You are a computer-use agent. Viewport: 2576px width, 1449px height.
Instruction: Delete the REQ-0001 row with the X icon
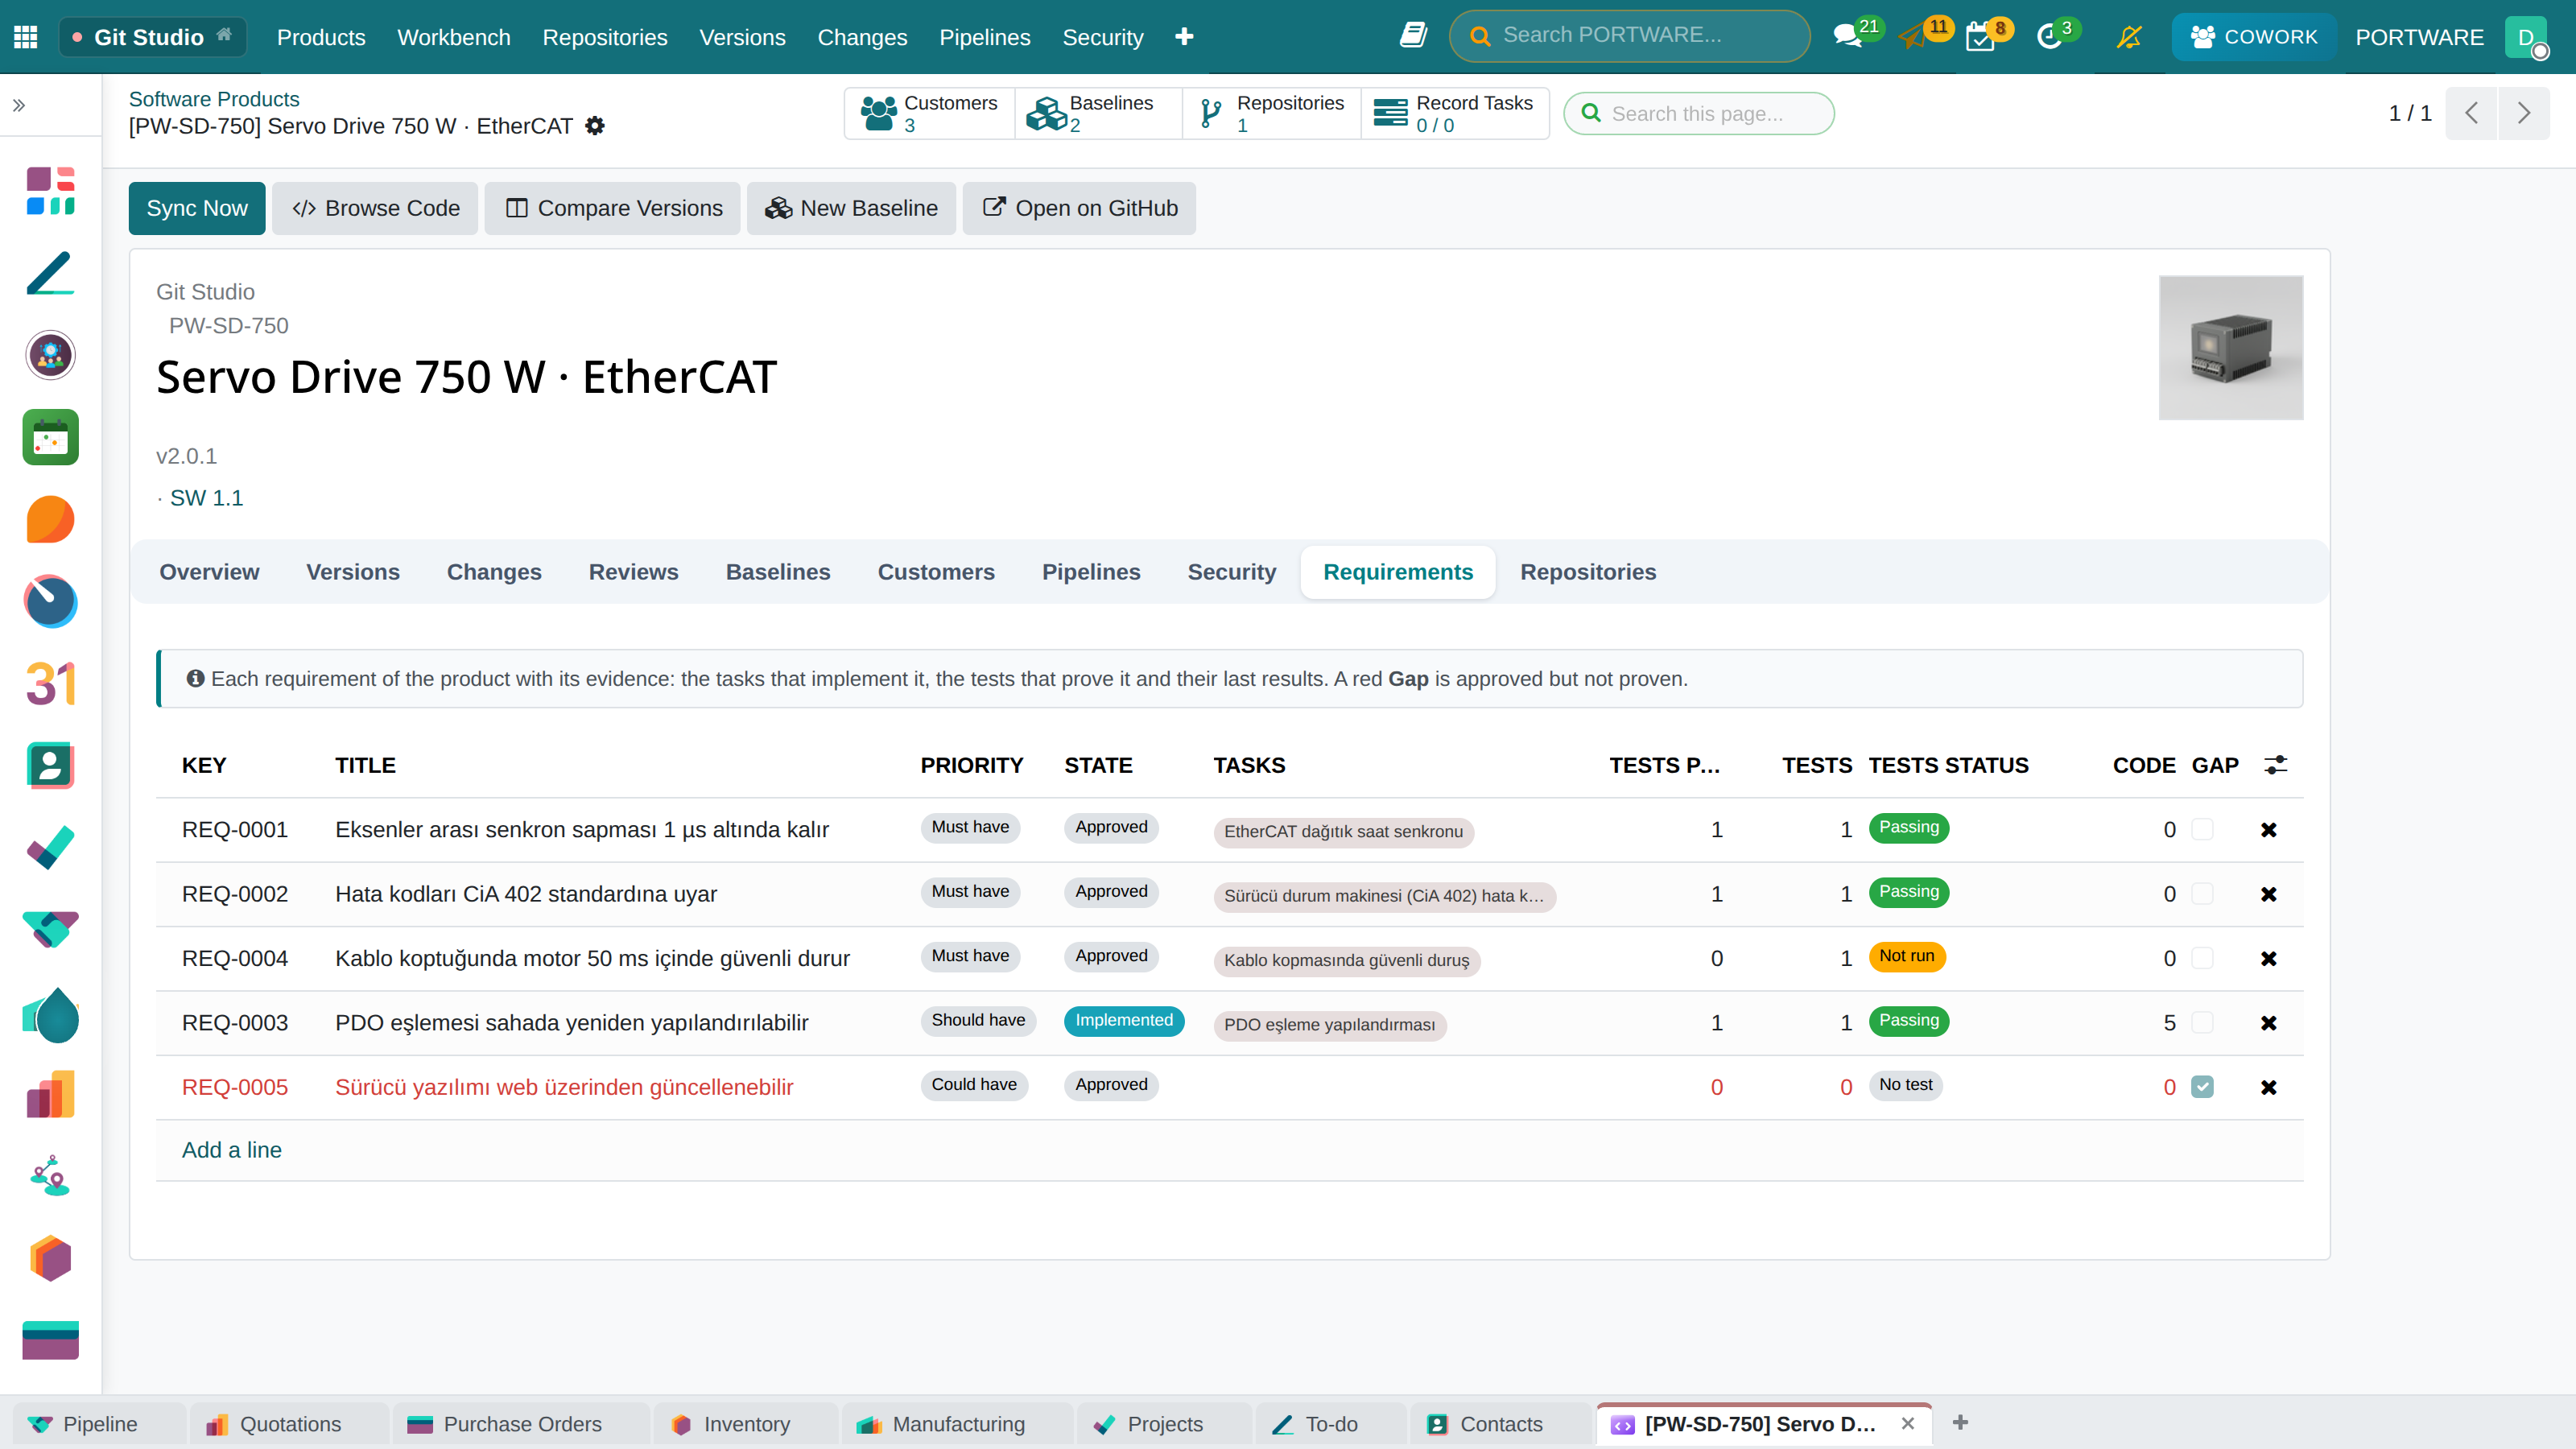2268,830
